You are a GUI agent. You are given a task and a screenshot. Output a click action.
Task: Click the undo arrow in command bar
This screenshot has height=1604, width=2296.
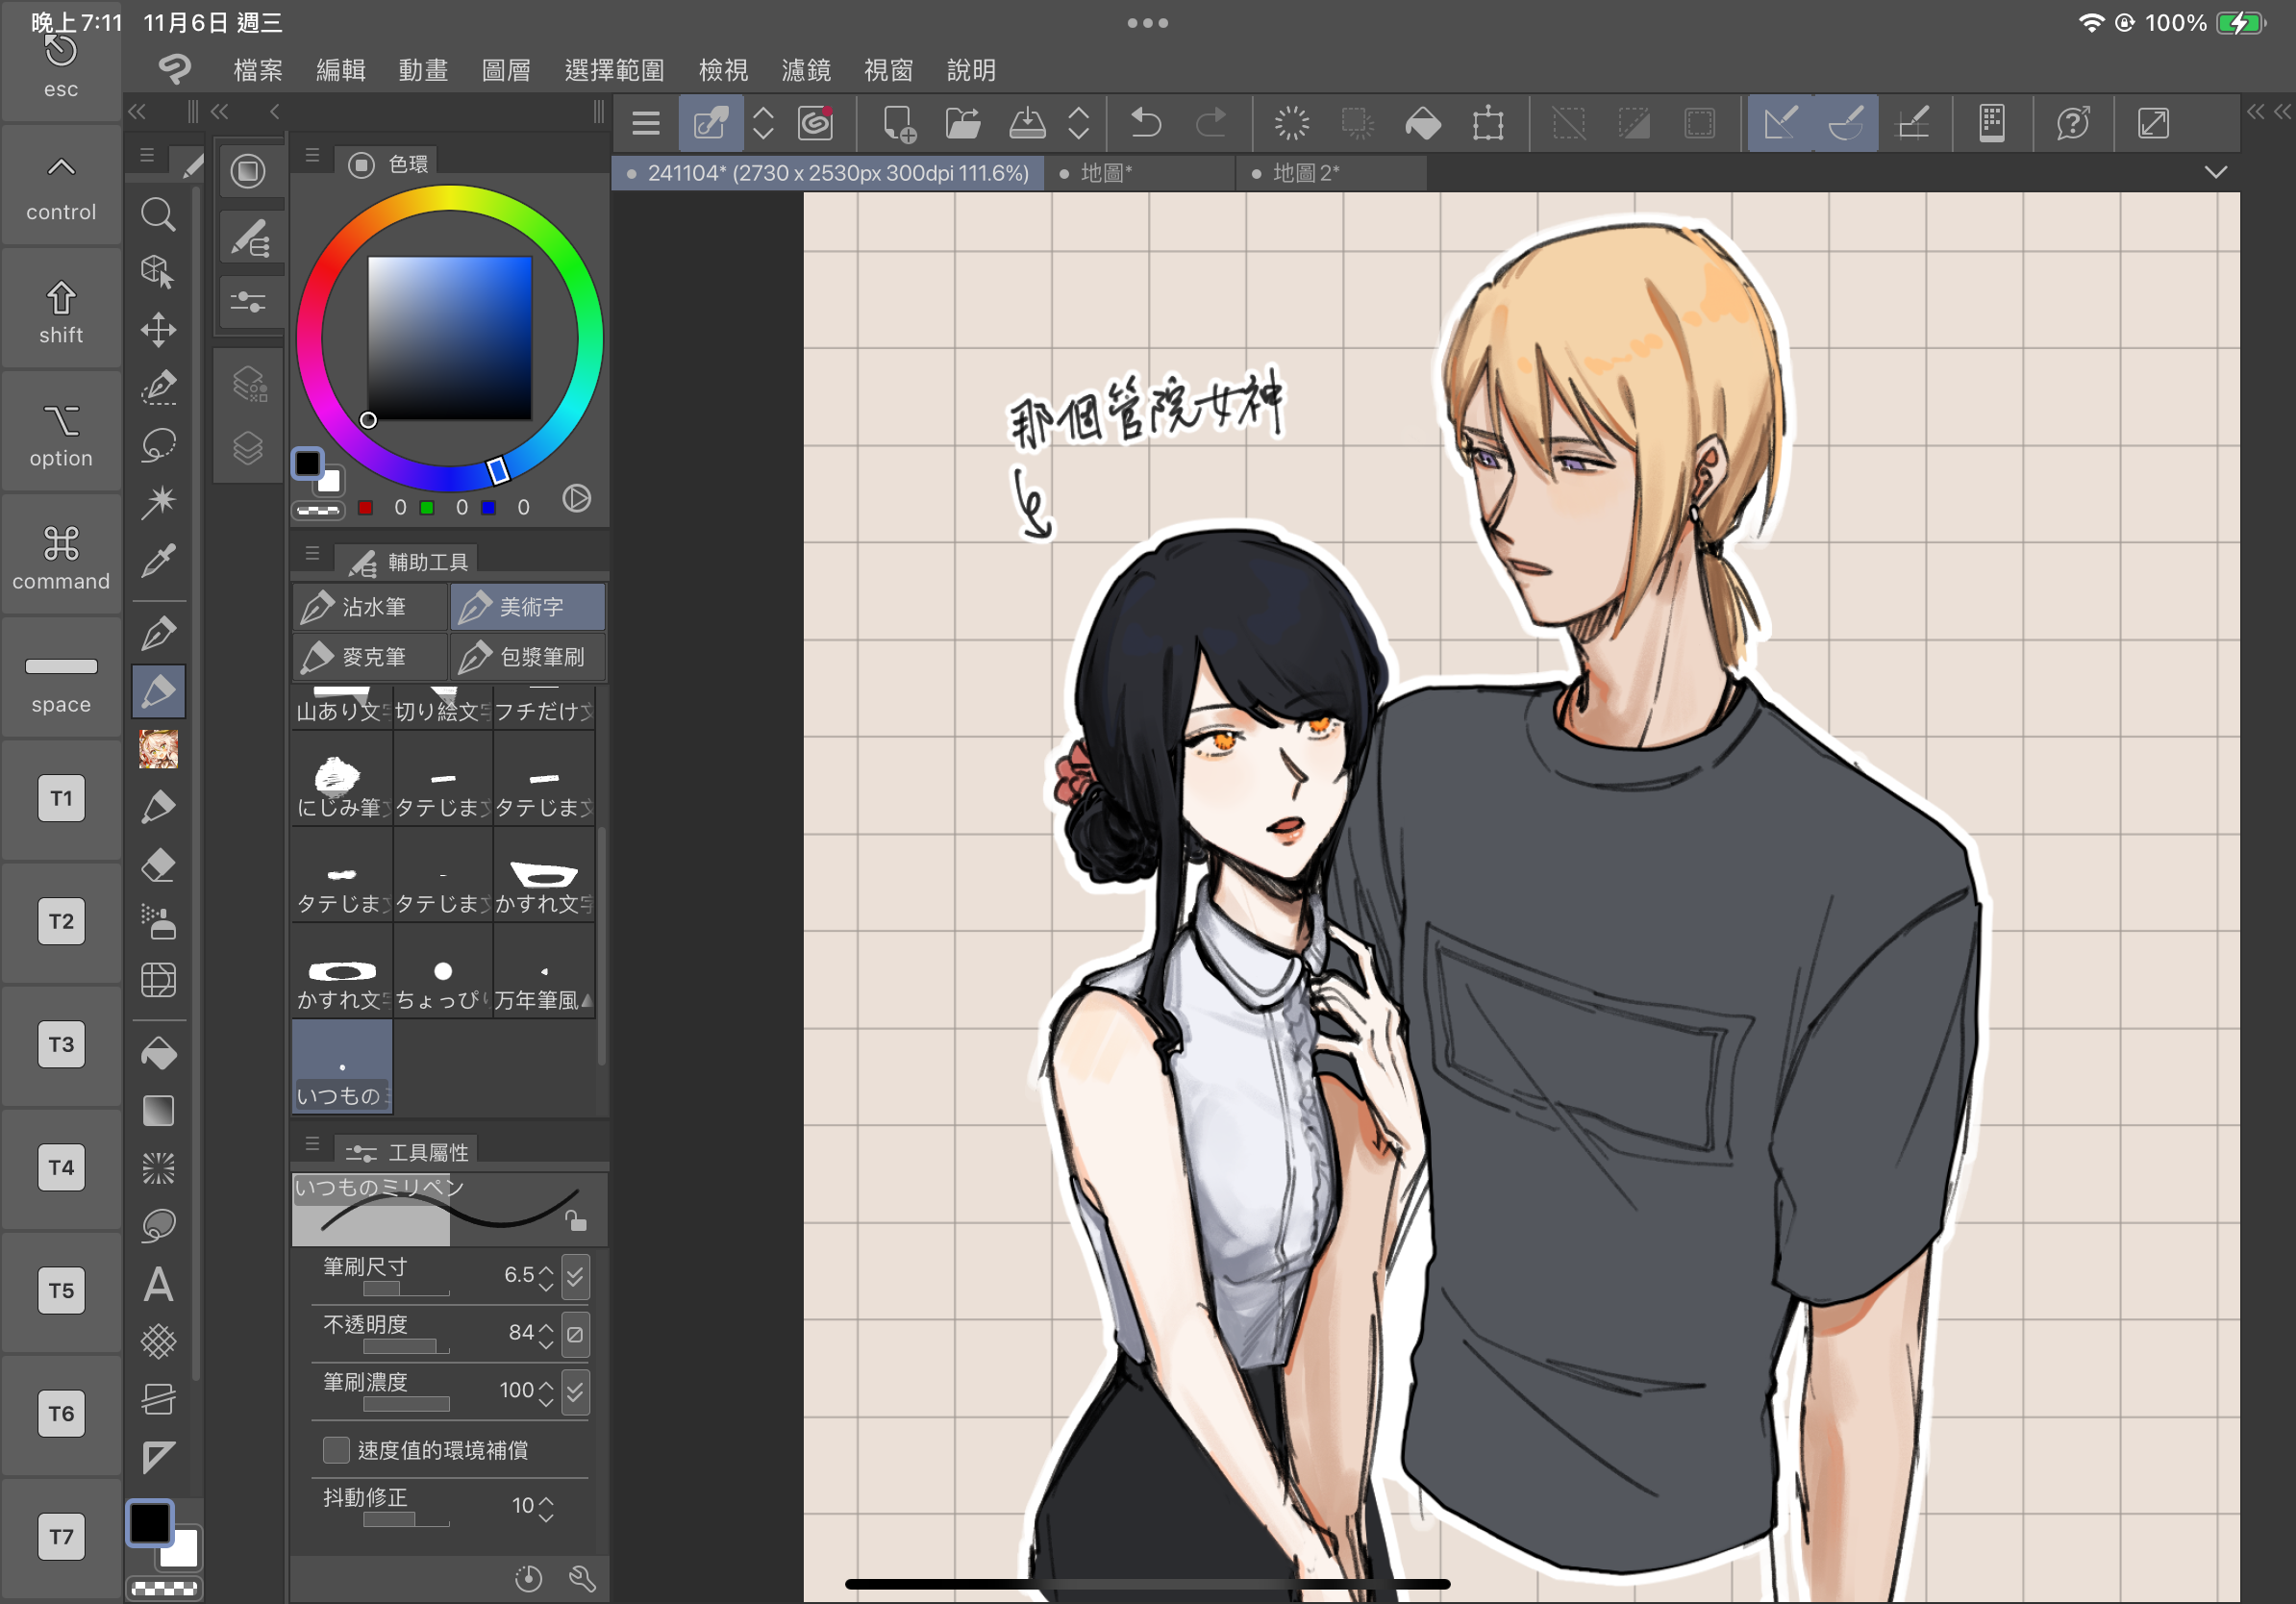1146,123
